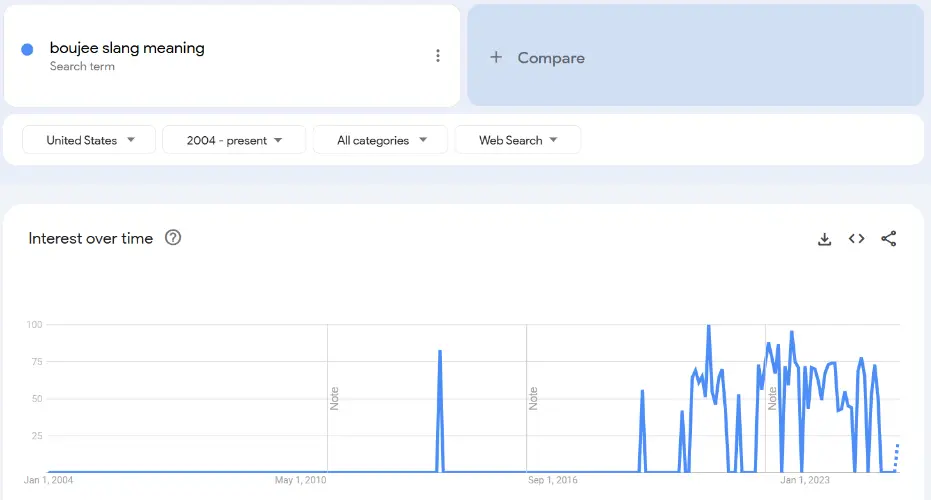Click the 100 value on the y-axis
Screen dimensions: 931x500
pos(34,324)
